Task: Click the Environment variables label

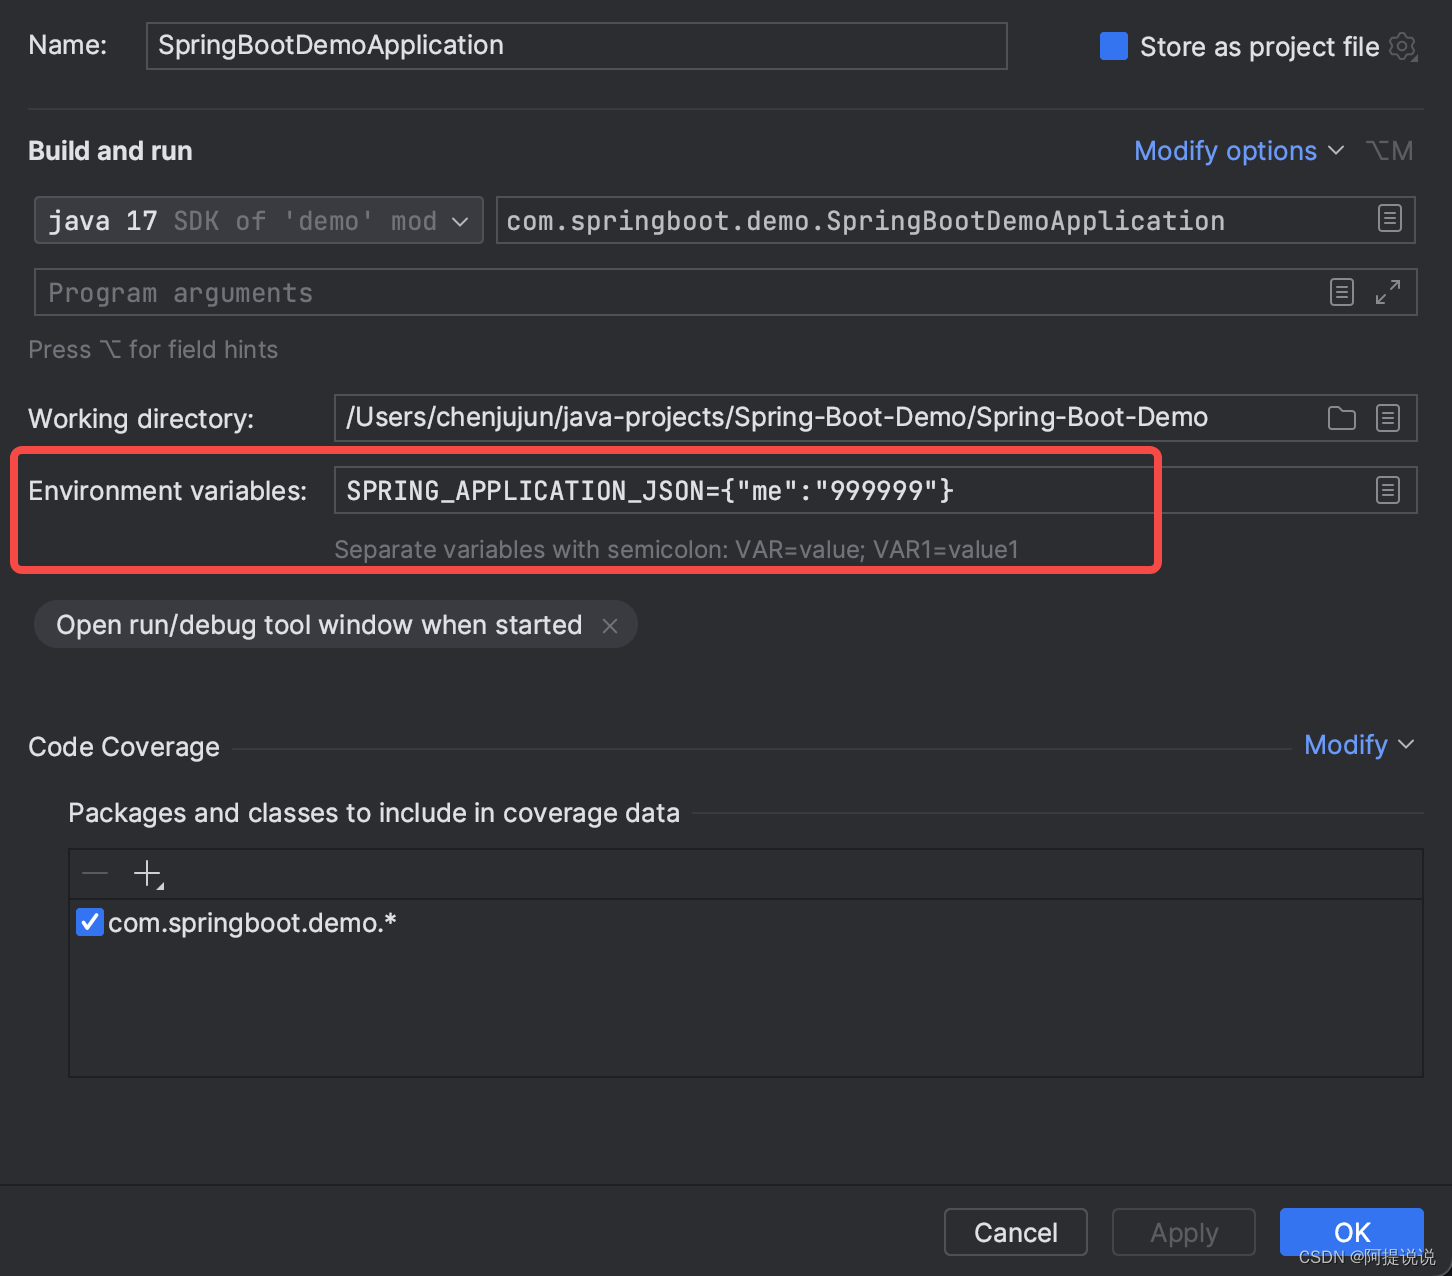Action: pos(168,491)
